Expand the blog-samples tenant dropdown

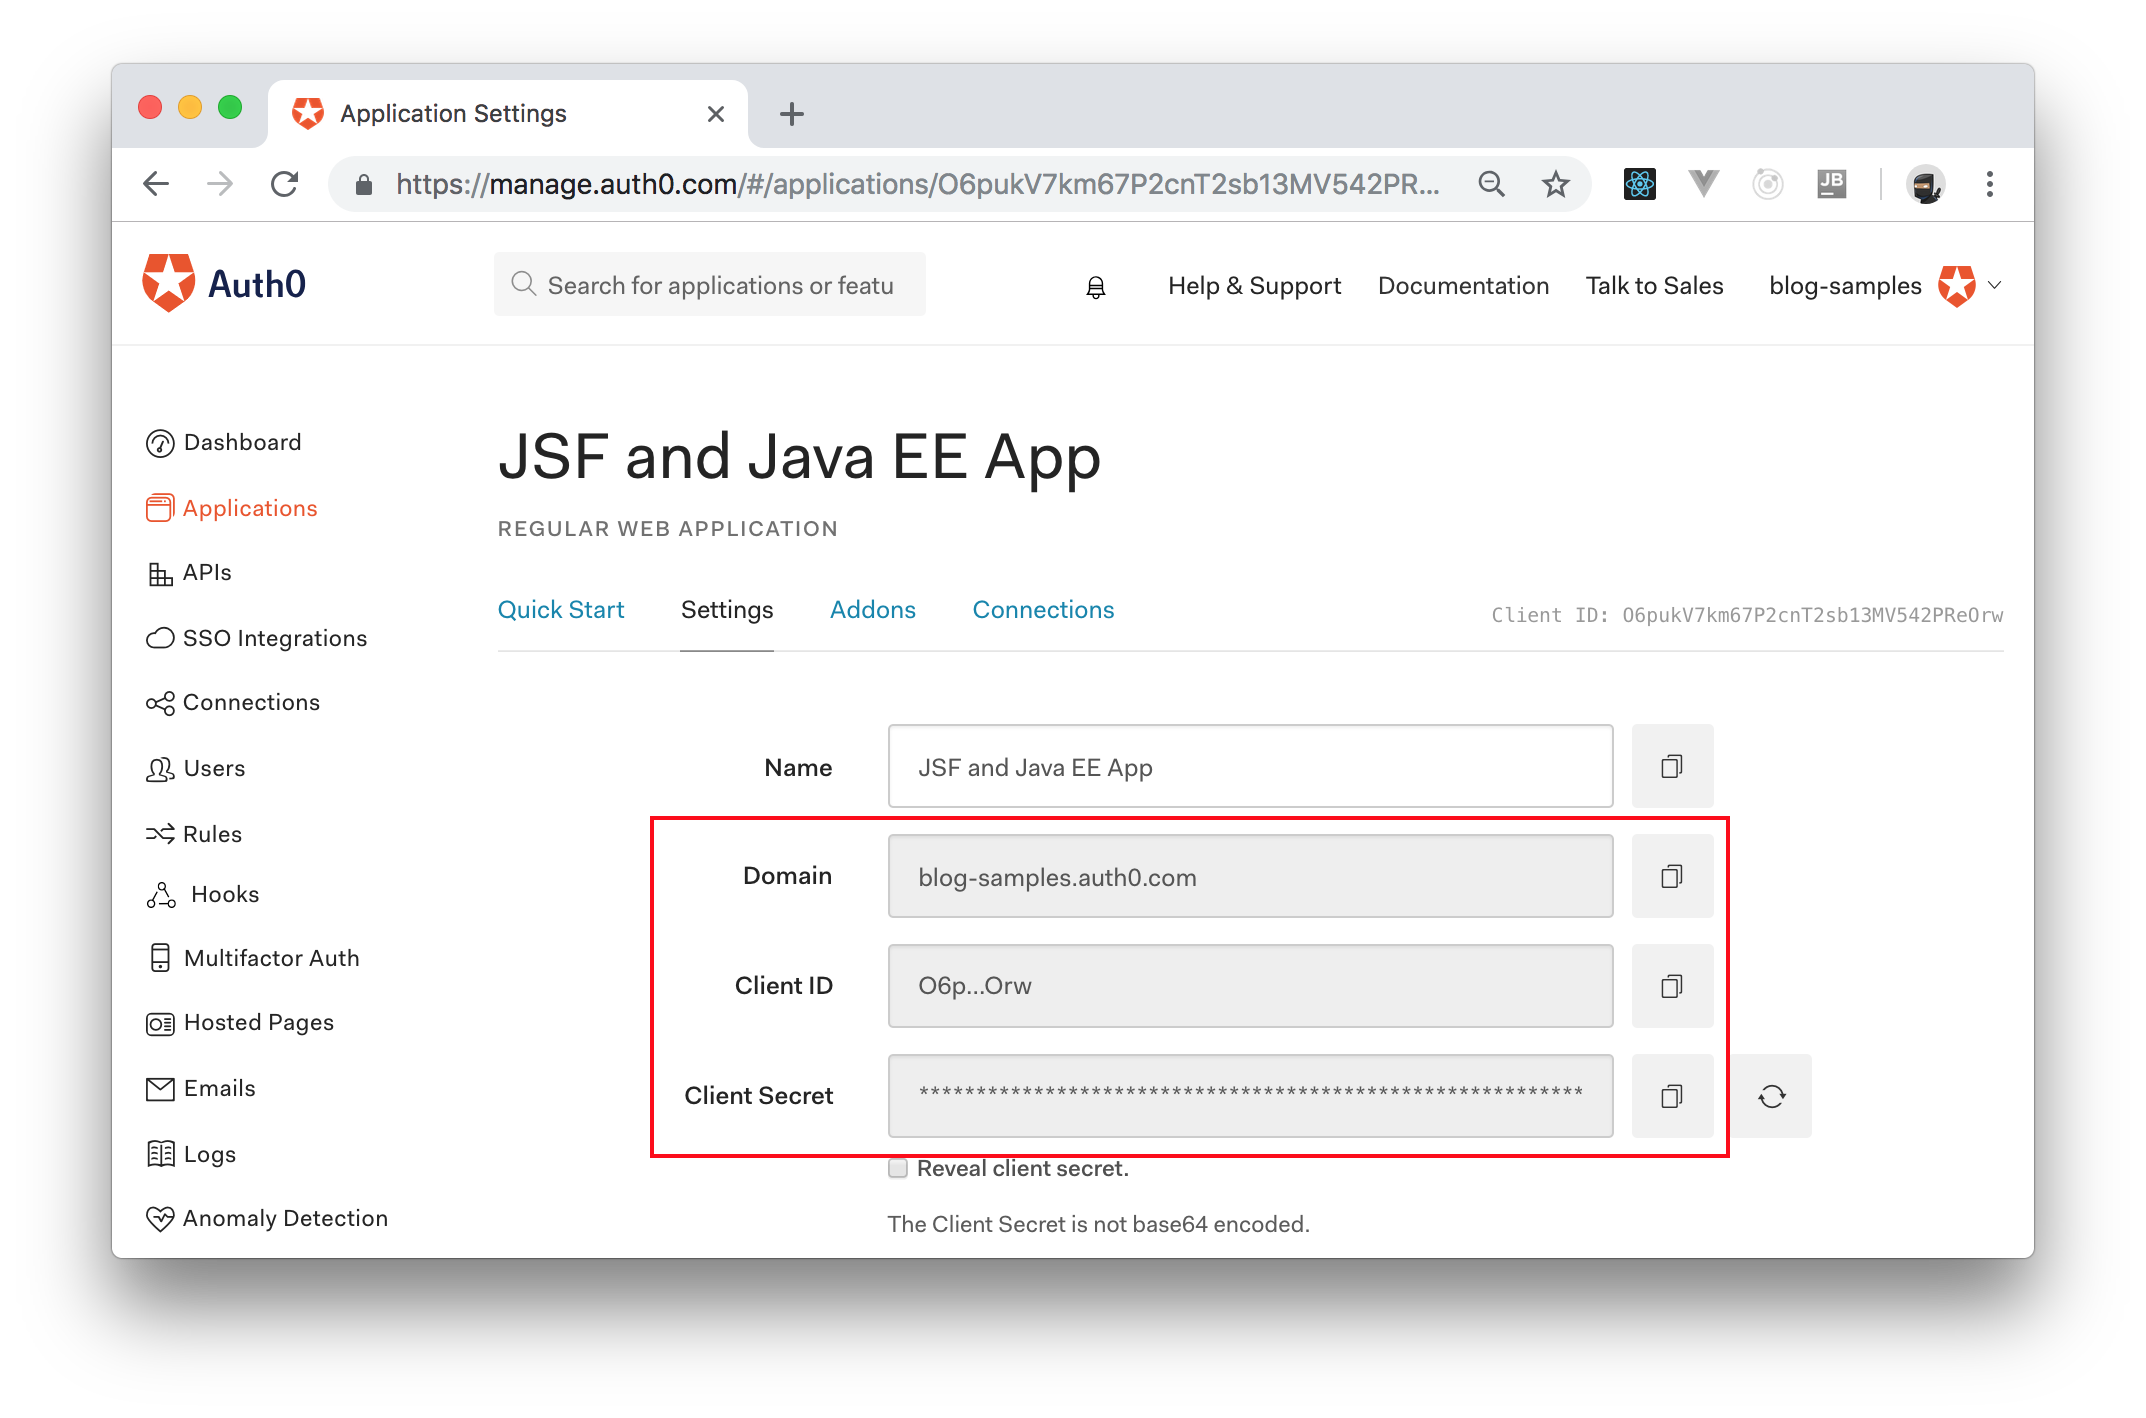click(x=1995, y=285)
